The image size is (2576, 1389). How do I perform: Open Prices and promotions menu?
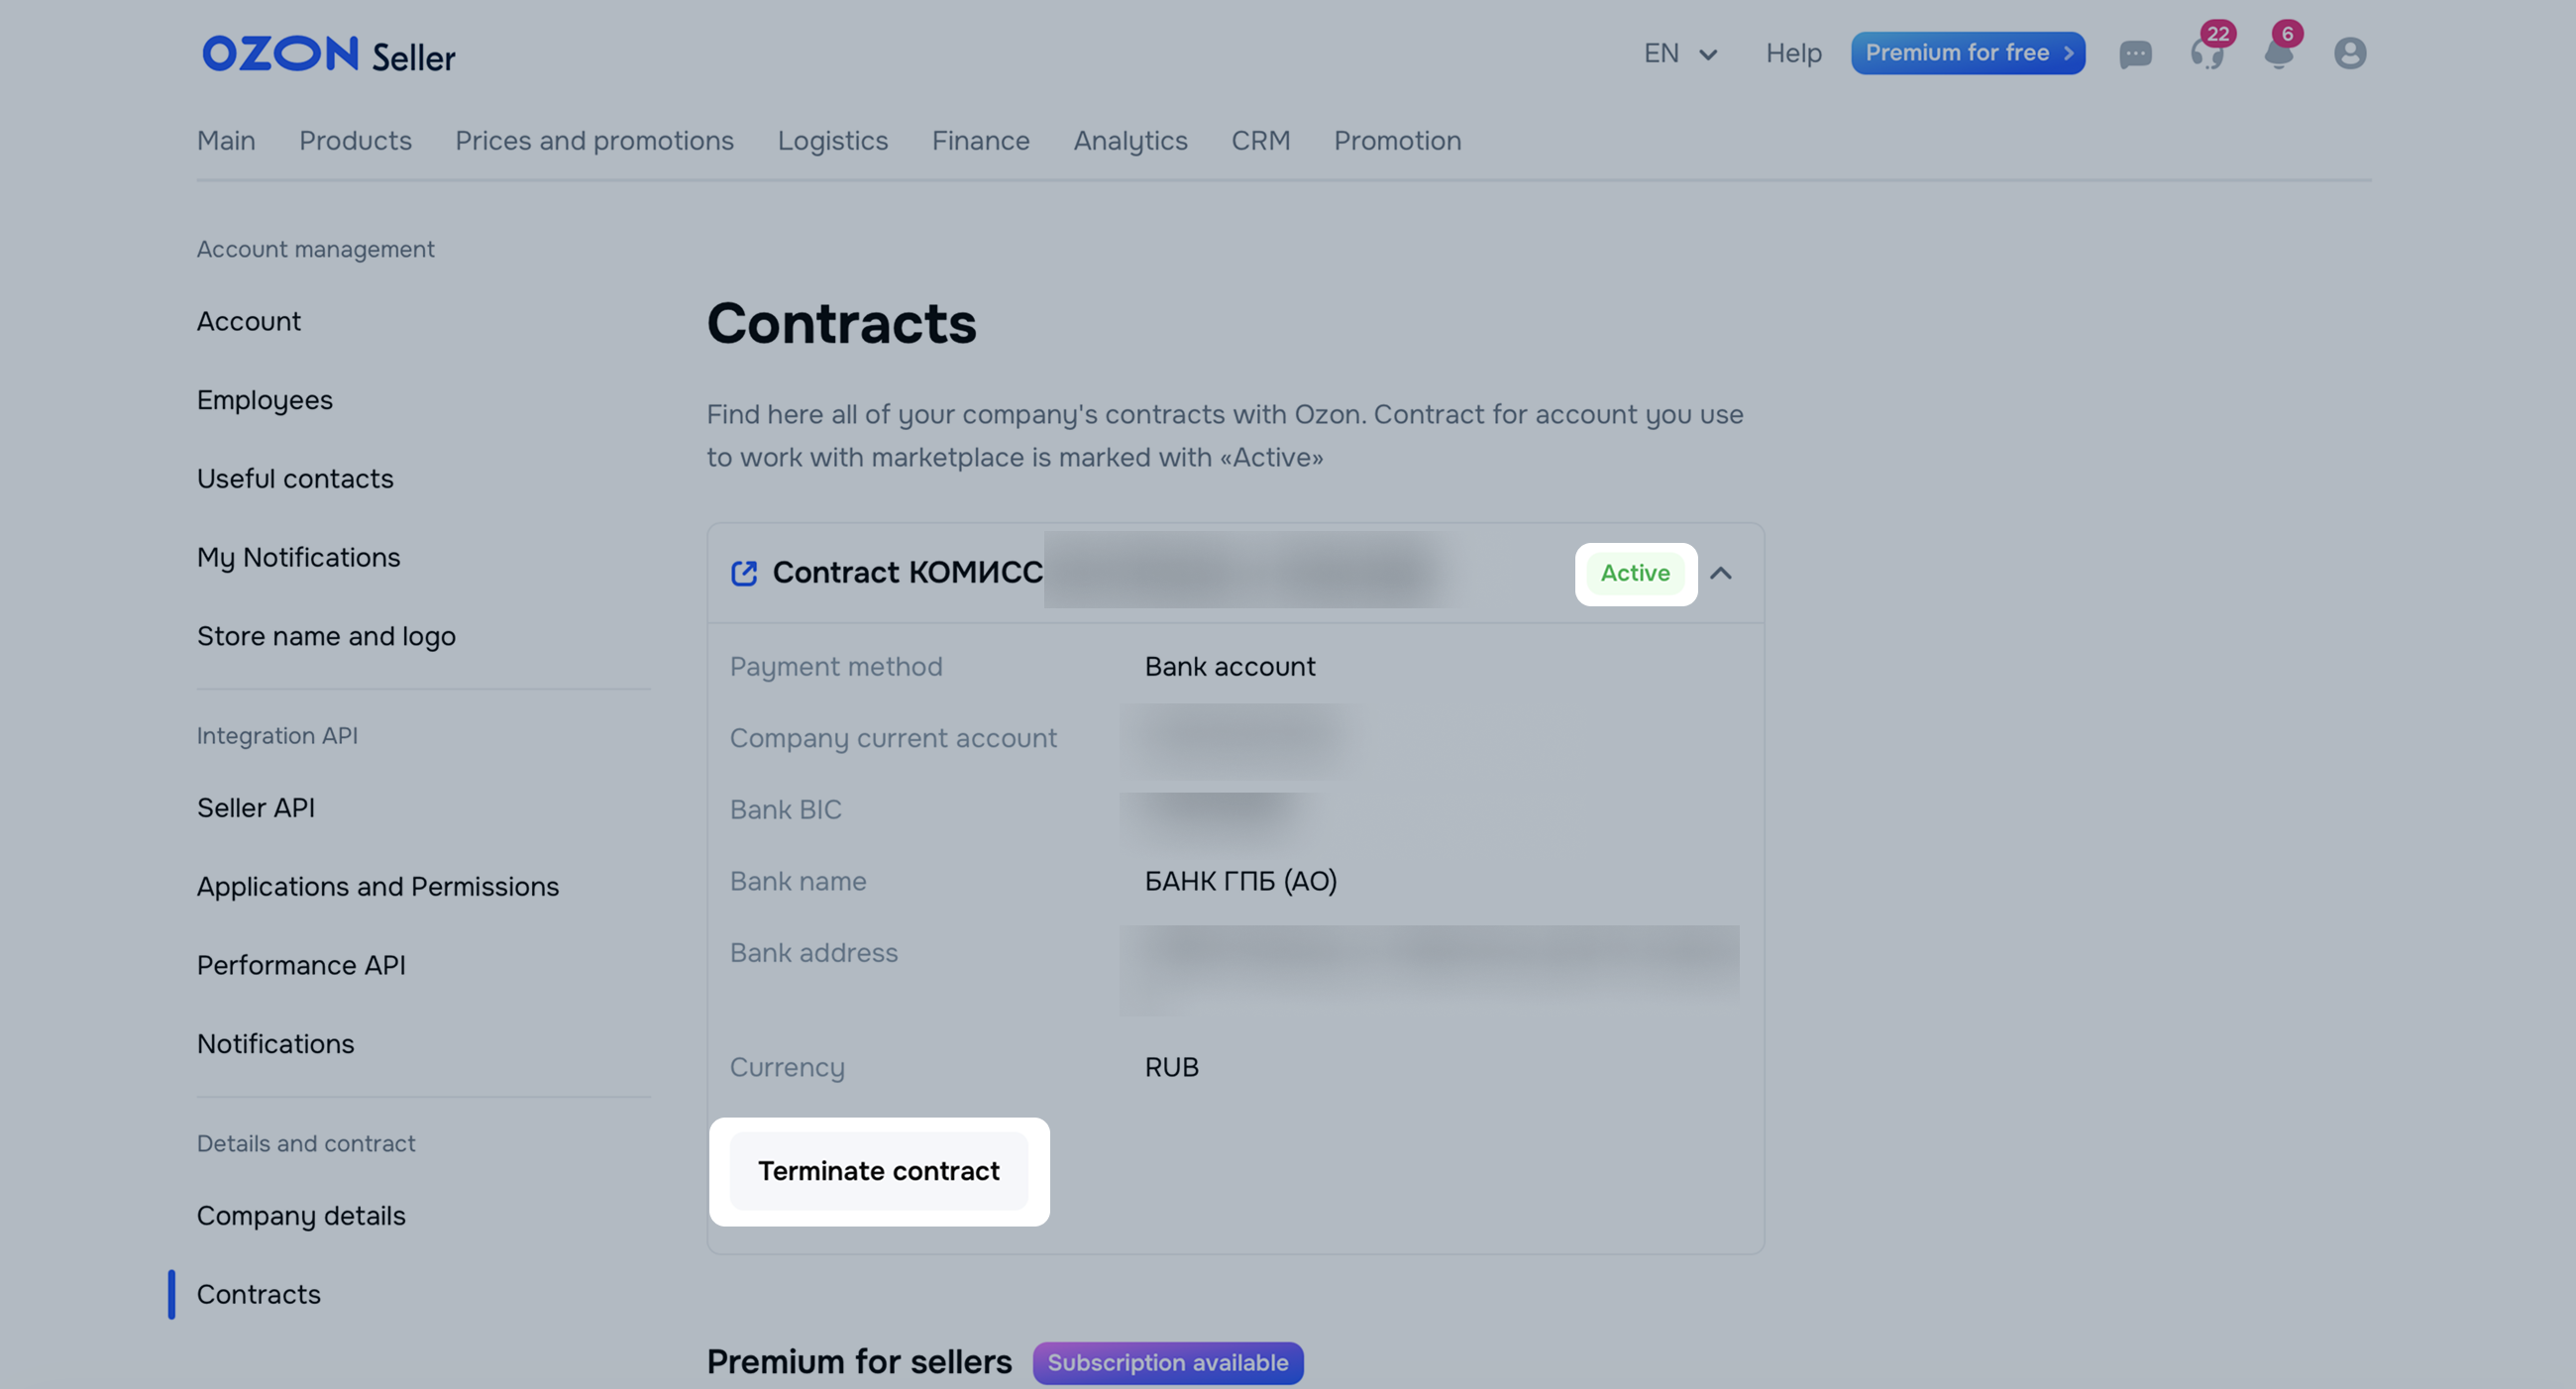pos(594,141)
